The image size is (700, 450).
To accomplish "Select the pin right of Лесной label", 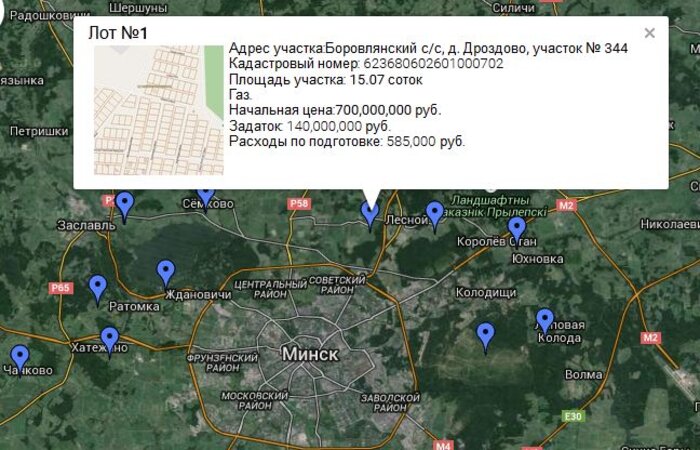I will coord(434,214).
